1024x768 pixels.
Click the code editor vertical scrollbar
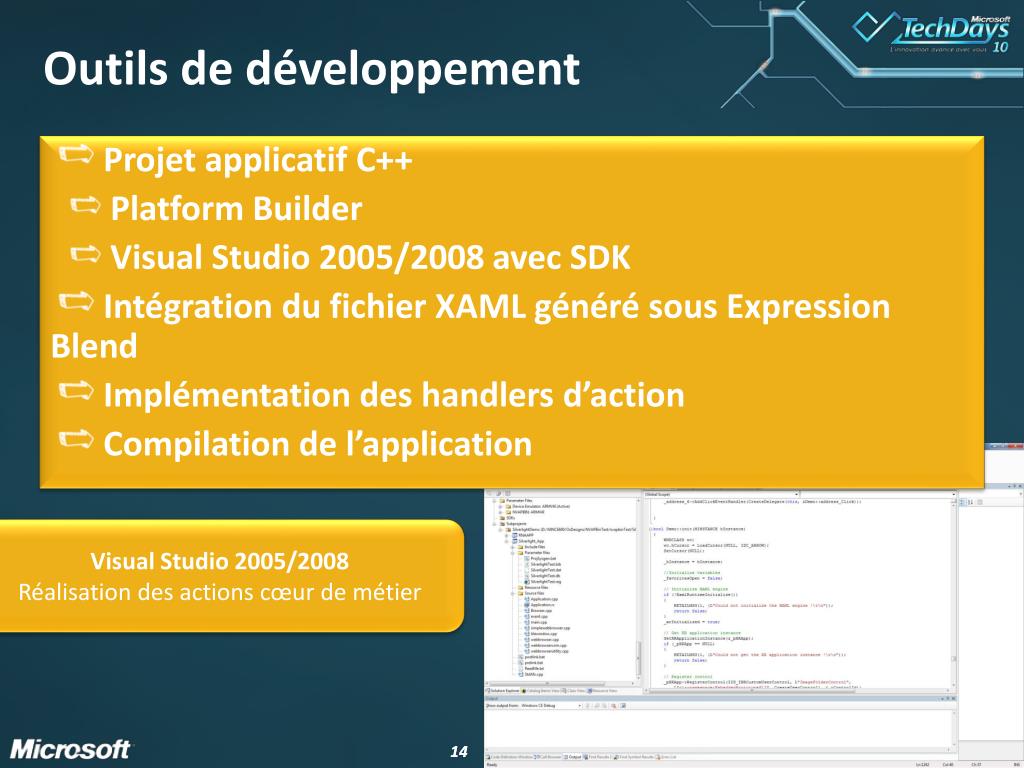coord(954,594)
